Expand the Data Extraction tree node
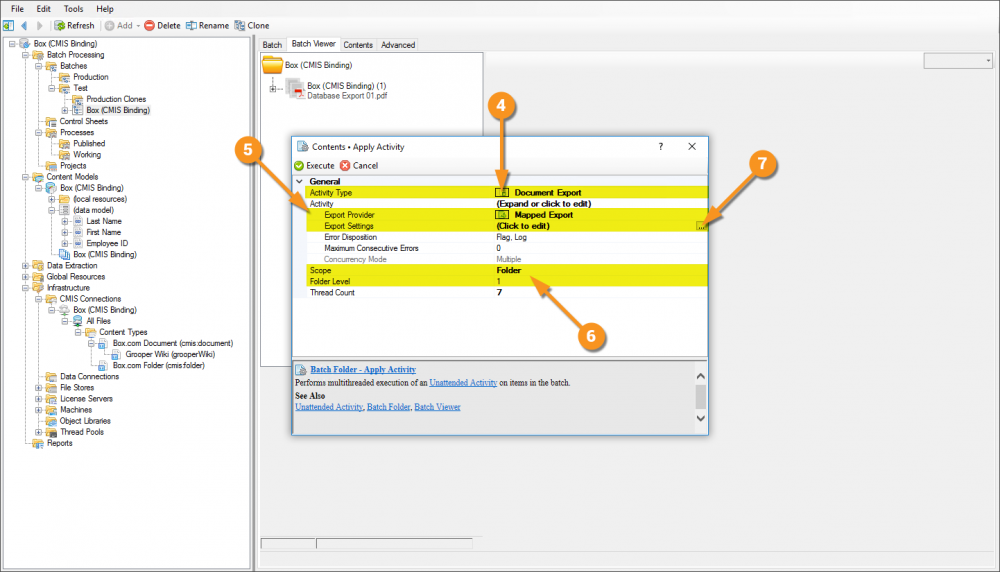 pos(26,266)
